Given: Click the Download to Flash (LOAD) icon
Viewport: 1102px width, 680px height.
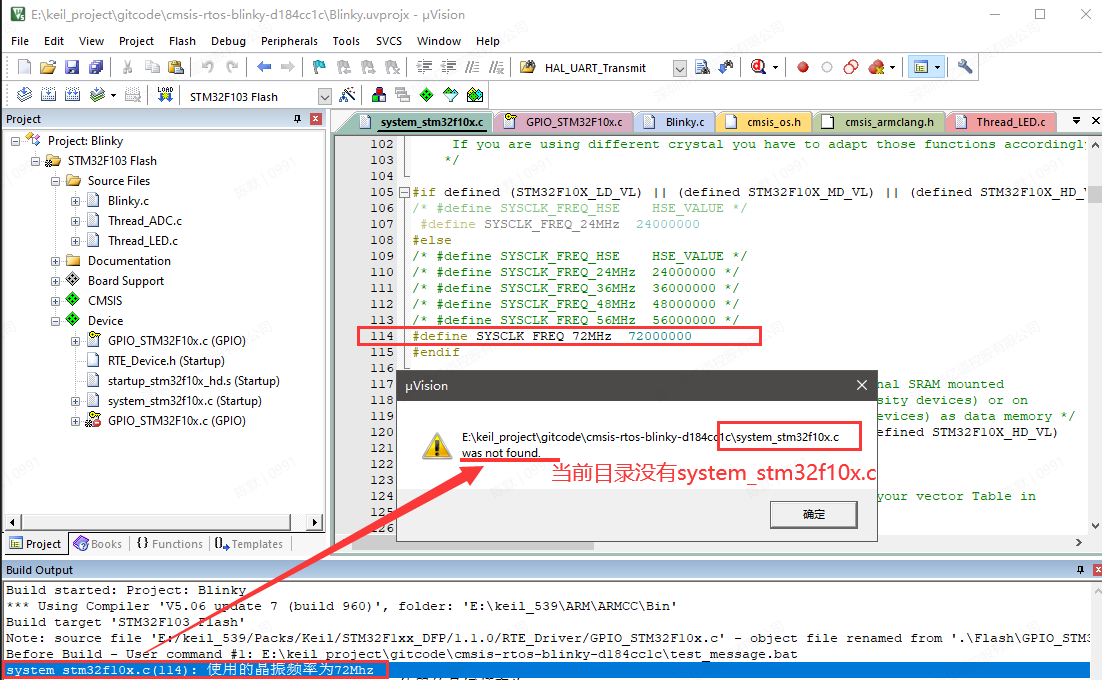Looking at the screenshot, I should pyautogui.click(x=165, y=96).
